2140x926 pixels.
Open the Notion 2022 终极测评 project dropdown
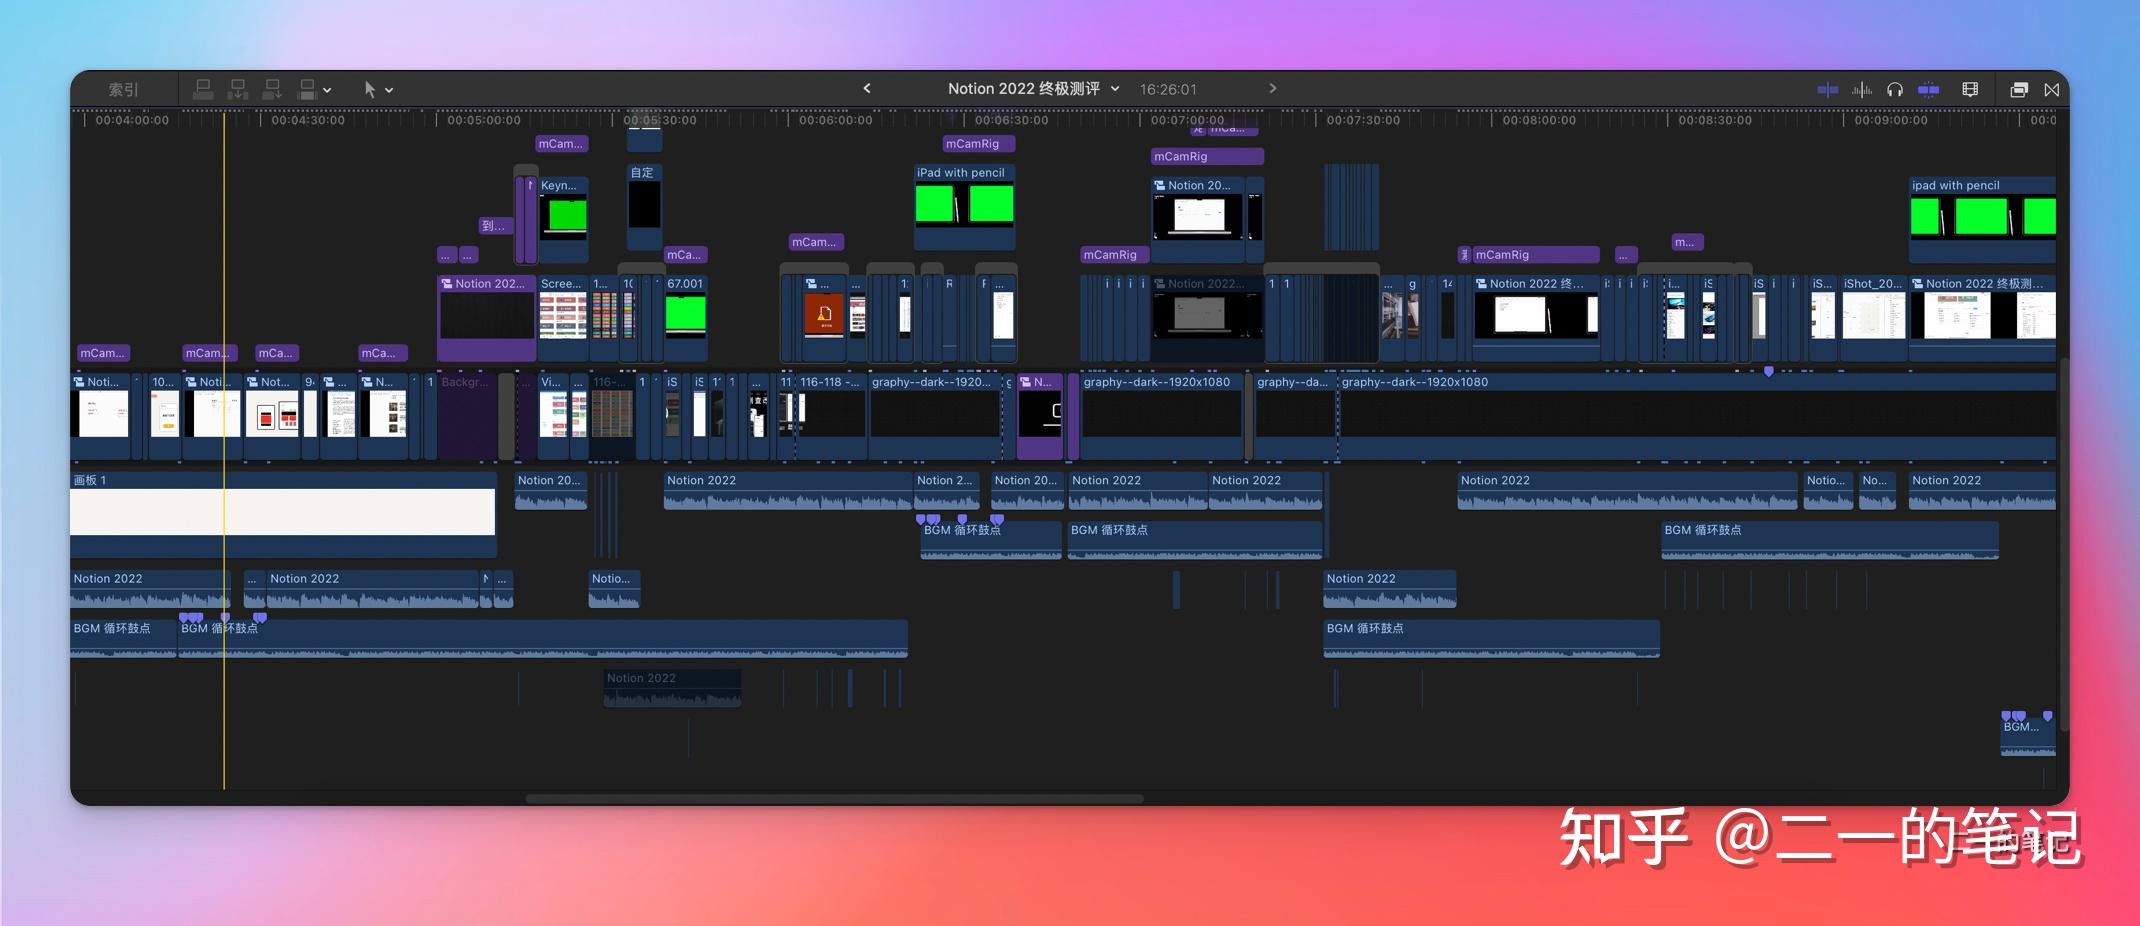click(x=1033, y=88)
